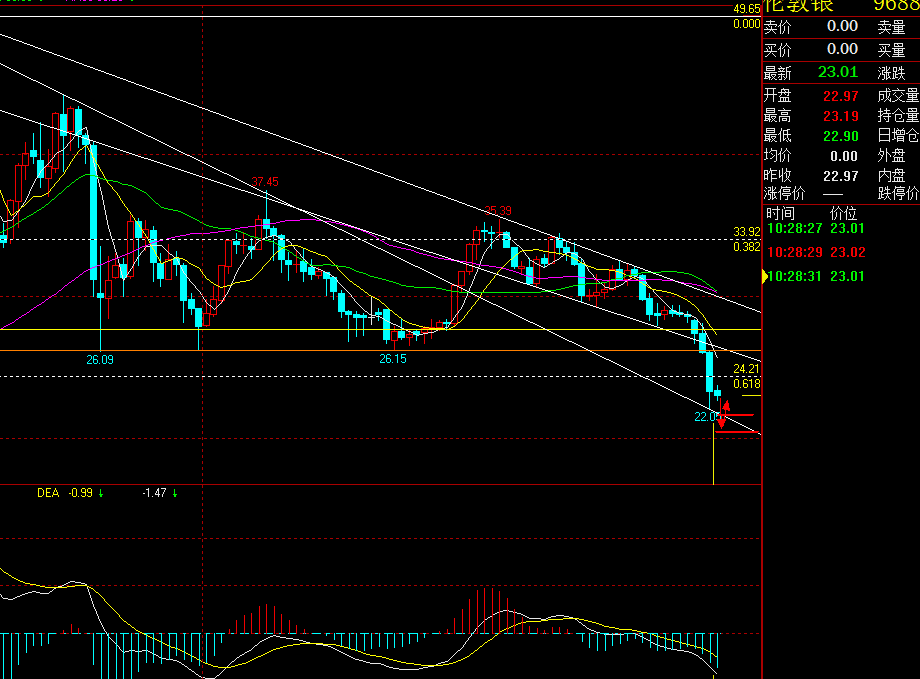Select the 26.09 low price label
The width and height of the screenshot is (920, 679).
click(x=100, y=359)
